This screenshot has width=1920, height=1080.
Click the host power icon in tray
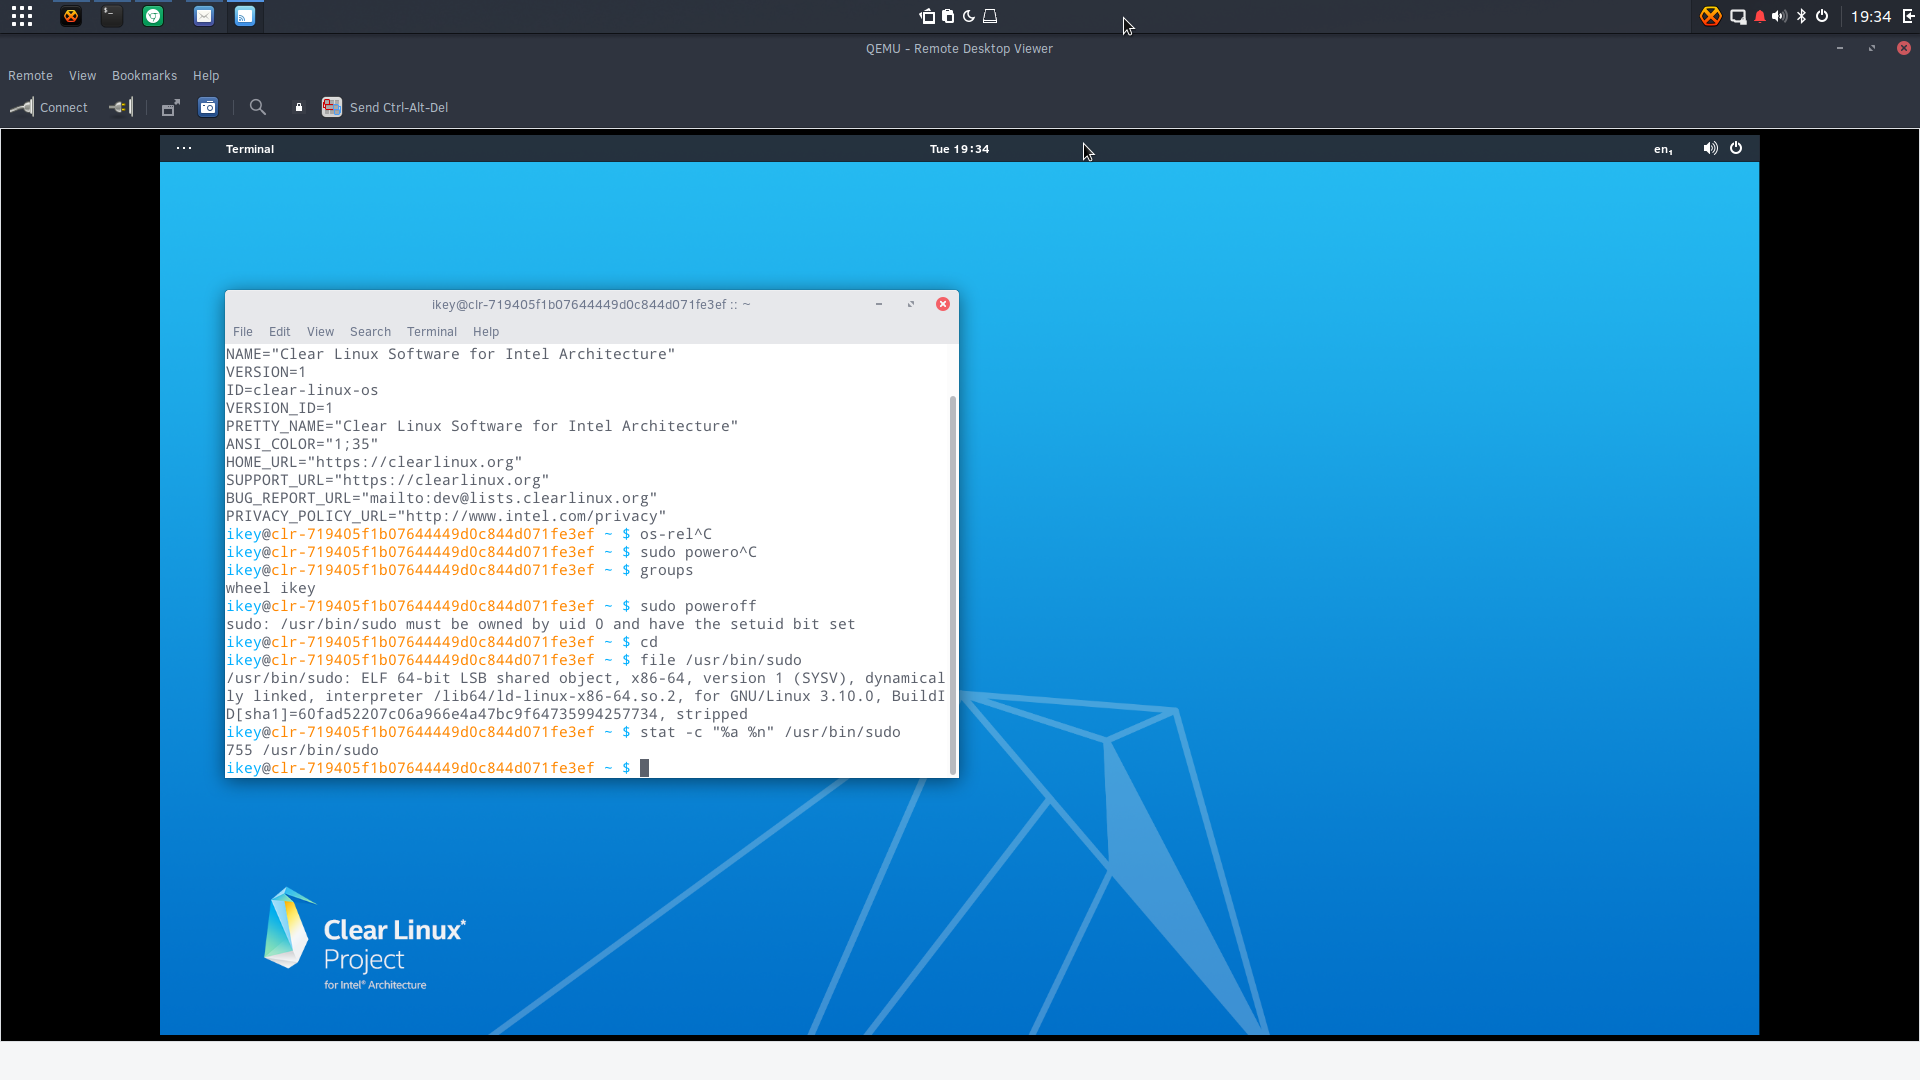tap(1822, 16)
